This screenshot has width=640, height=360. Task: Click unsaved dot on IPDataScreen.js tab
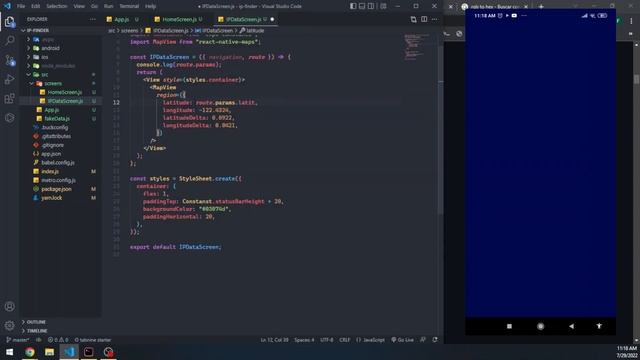coord(272,19)
